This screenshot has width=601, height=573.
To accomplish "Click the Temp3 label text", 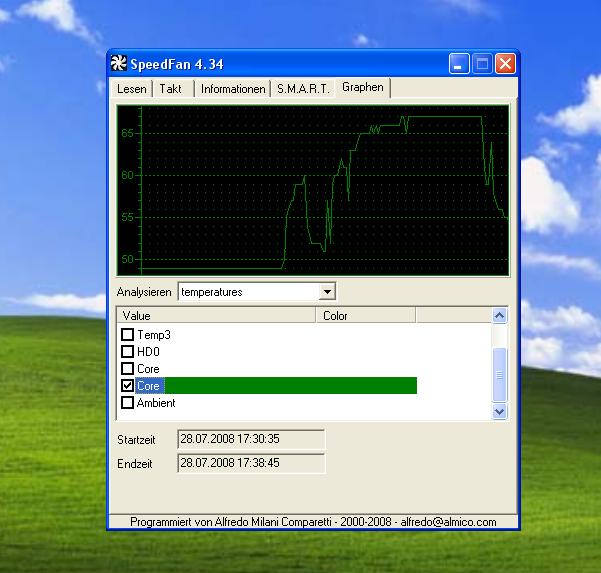I will click(x=154, y=335).
